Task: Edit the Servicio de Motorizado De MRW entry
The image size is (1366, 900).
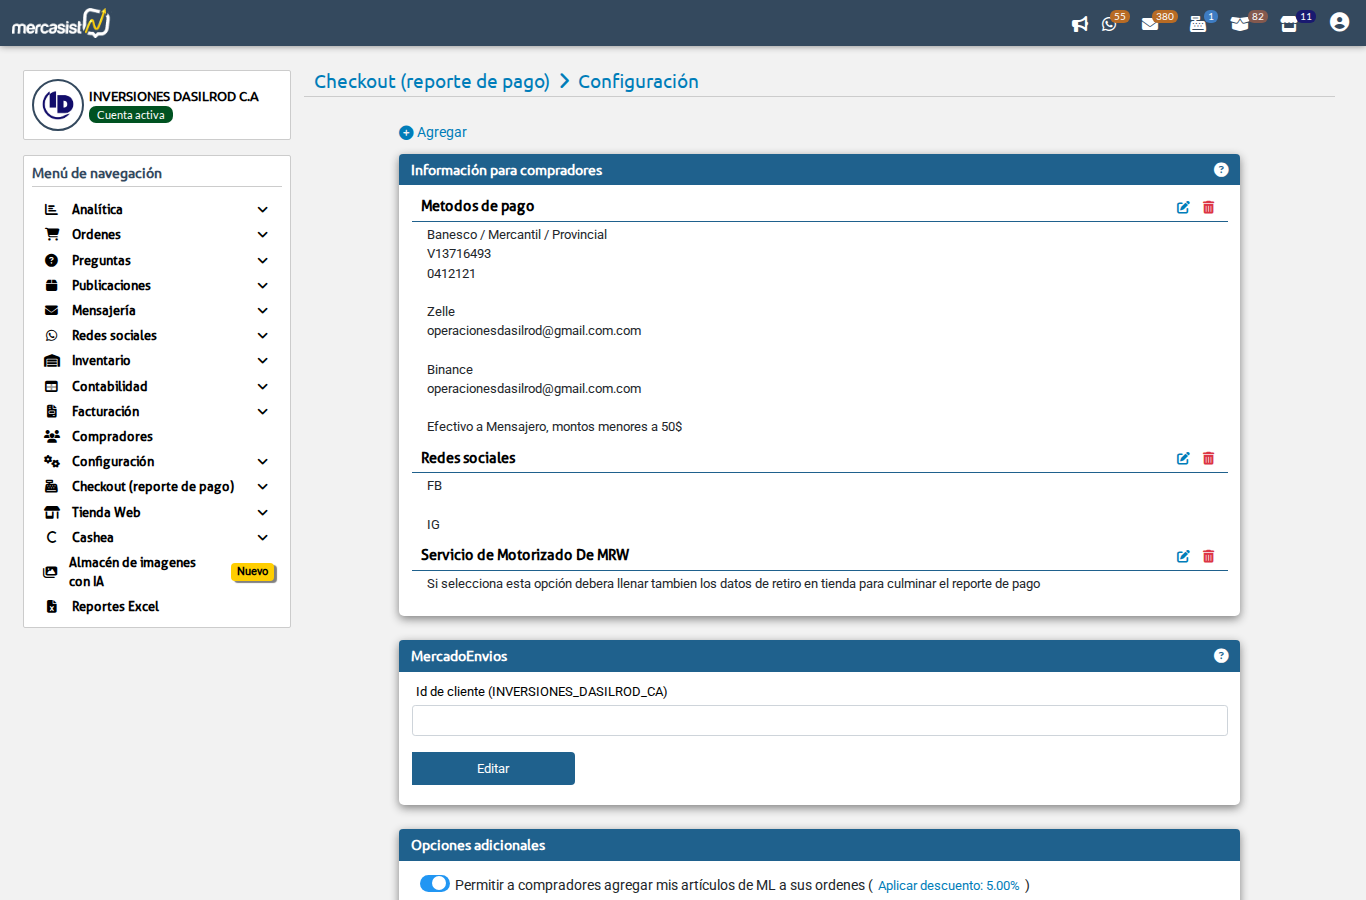Action: [1183, 556]
